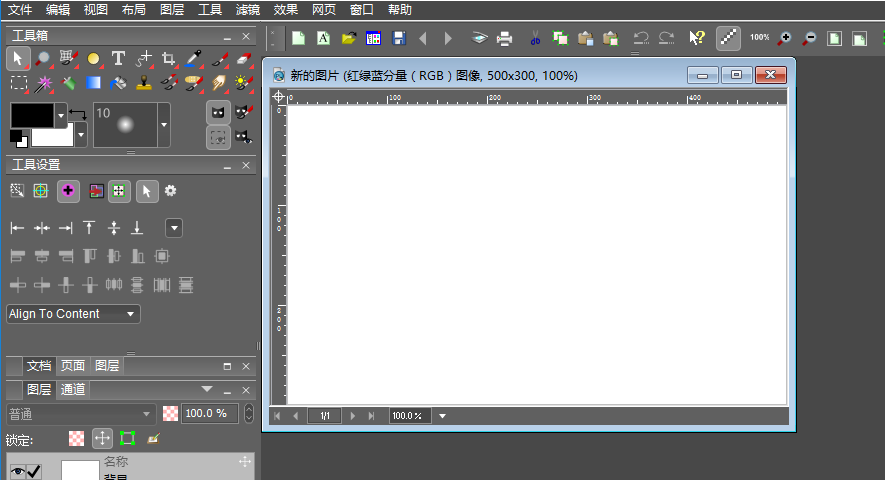Screen dimensions: 885x480
Task: Hide the background layer using eye icon
Action: point(17,471)
